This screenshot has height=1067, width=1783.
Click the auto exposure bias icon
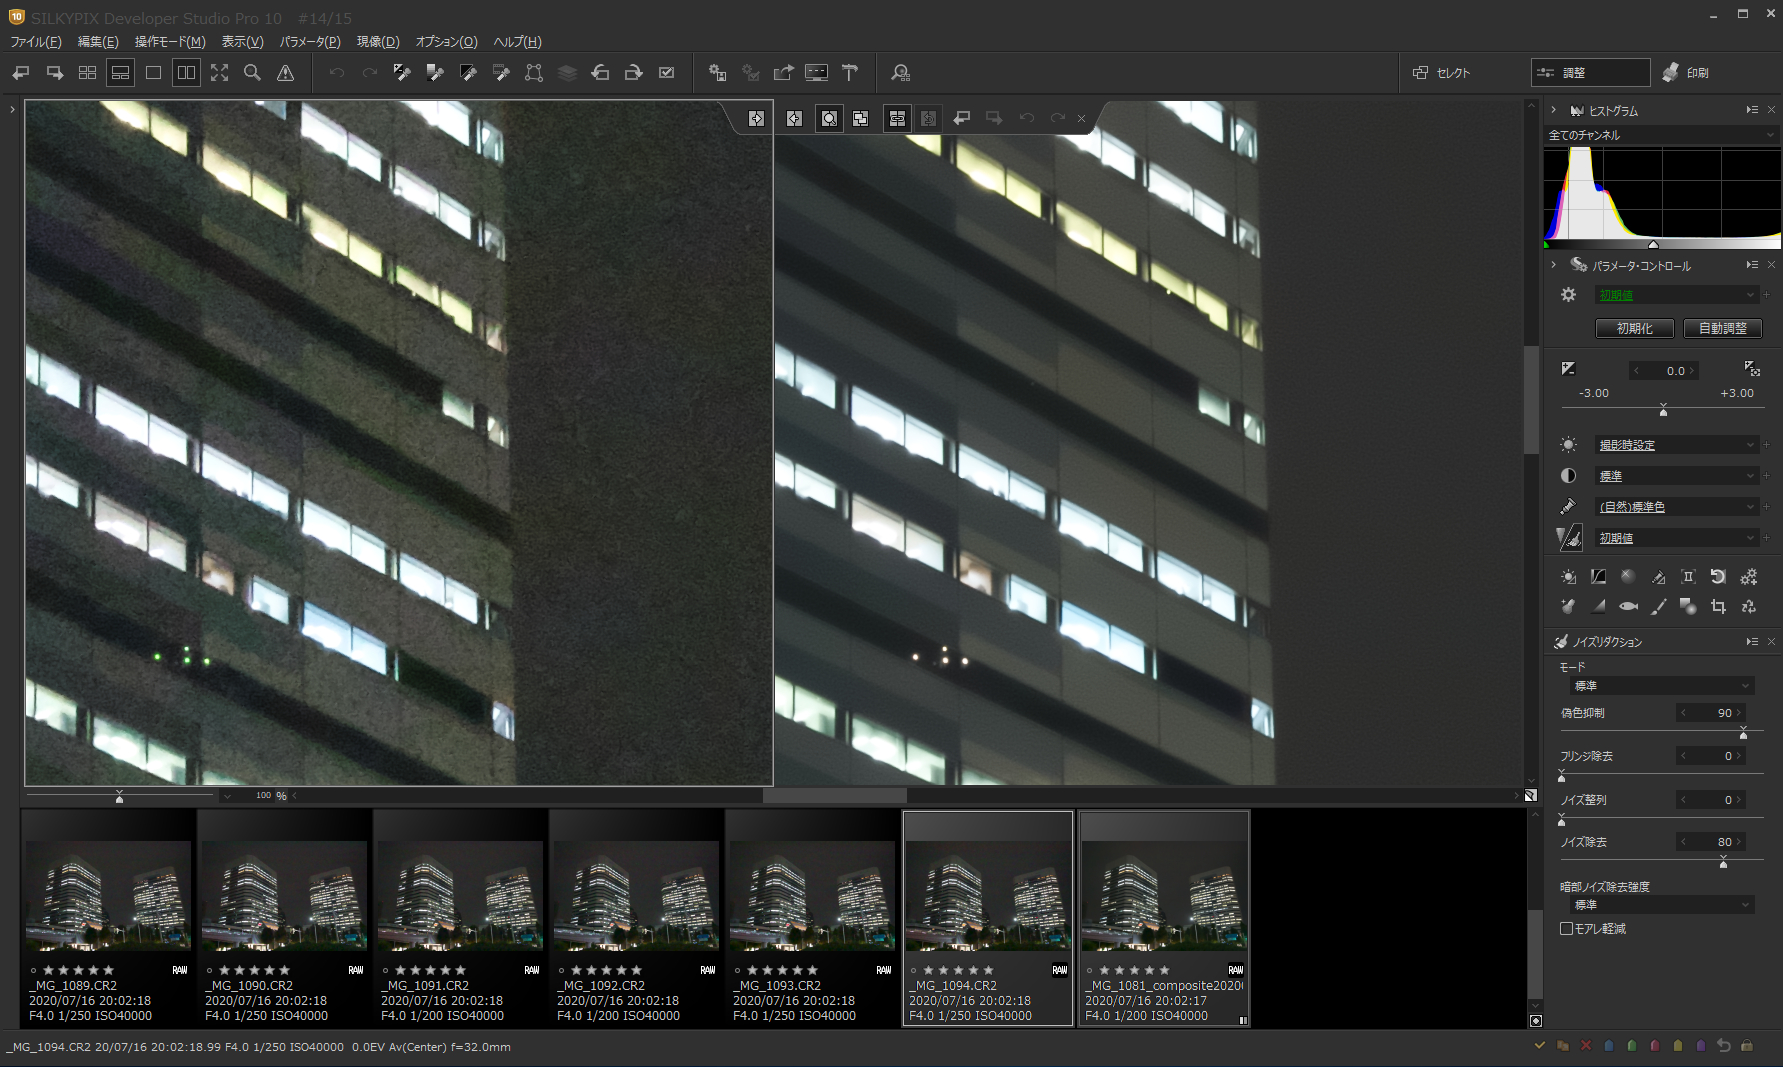(1752, 369)
